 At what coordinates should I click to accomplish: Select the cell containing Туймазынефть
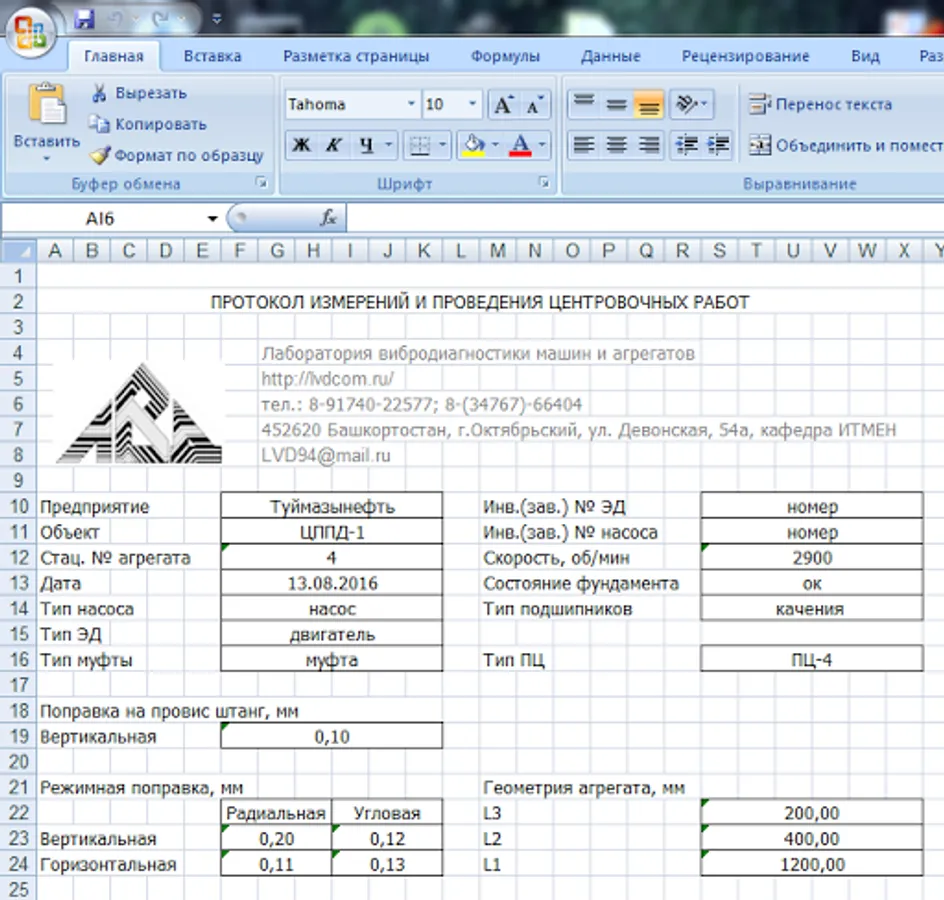click(331, 507)
